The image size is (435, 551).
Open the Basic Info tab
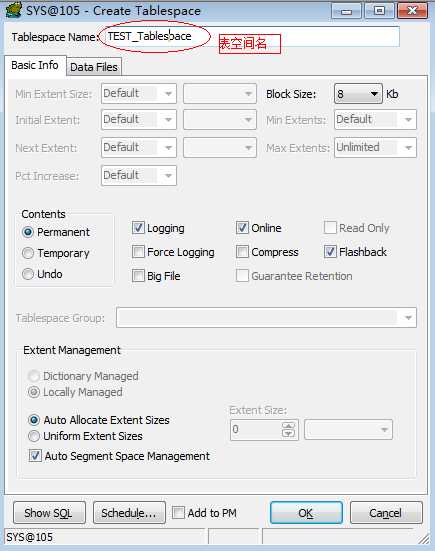[x=35, y=65]
